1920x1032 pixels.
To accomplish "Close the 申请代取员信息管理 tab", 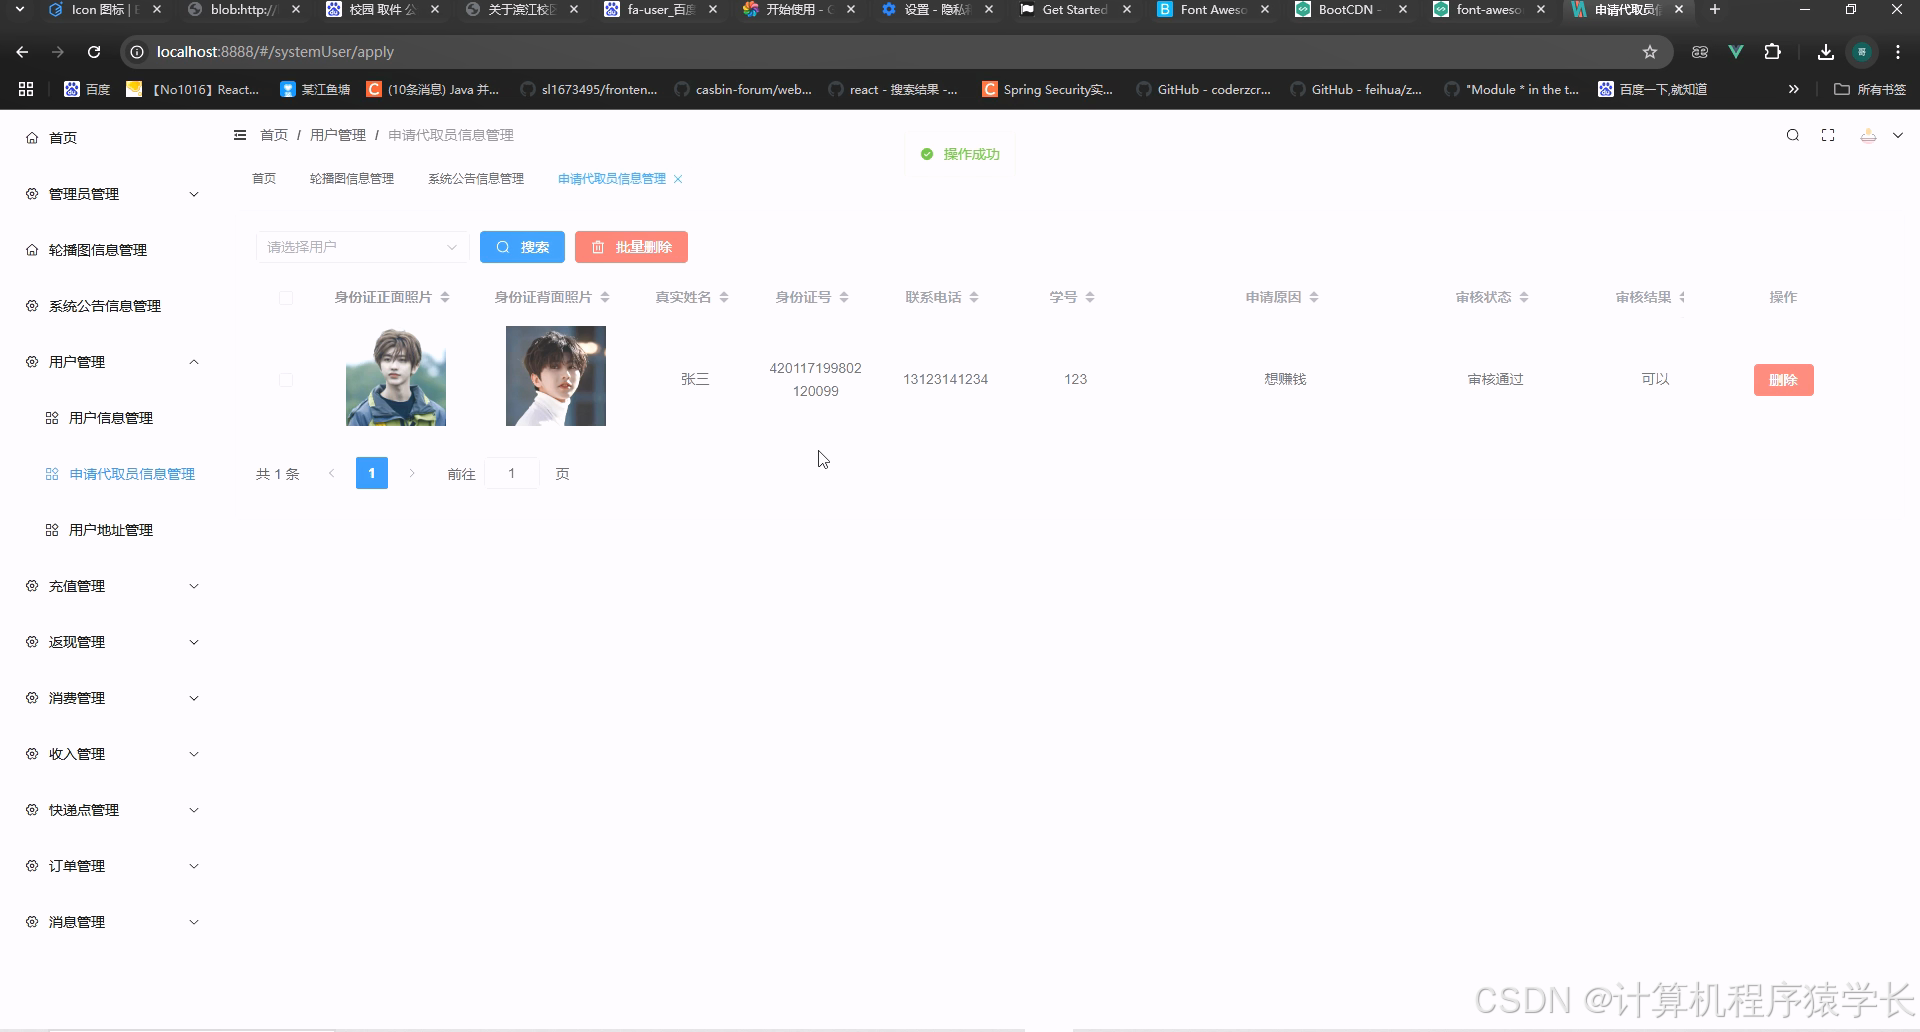I will click(678, 179).
